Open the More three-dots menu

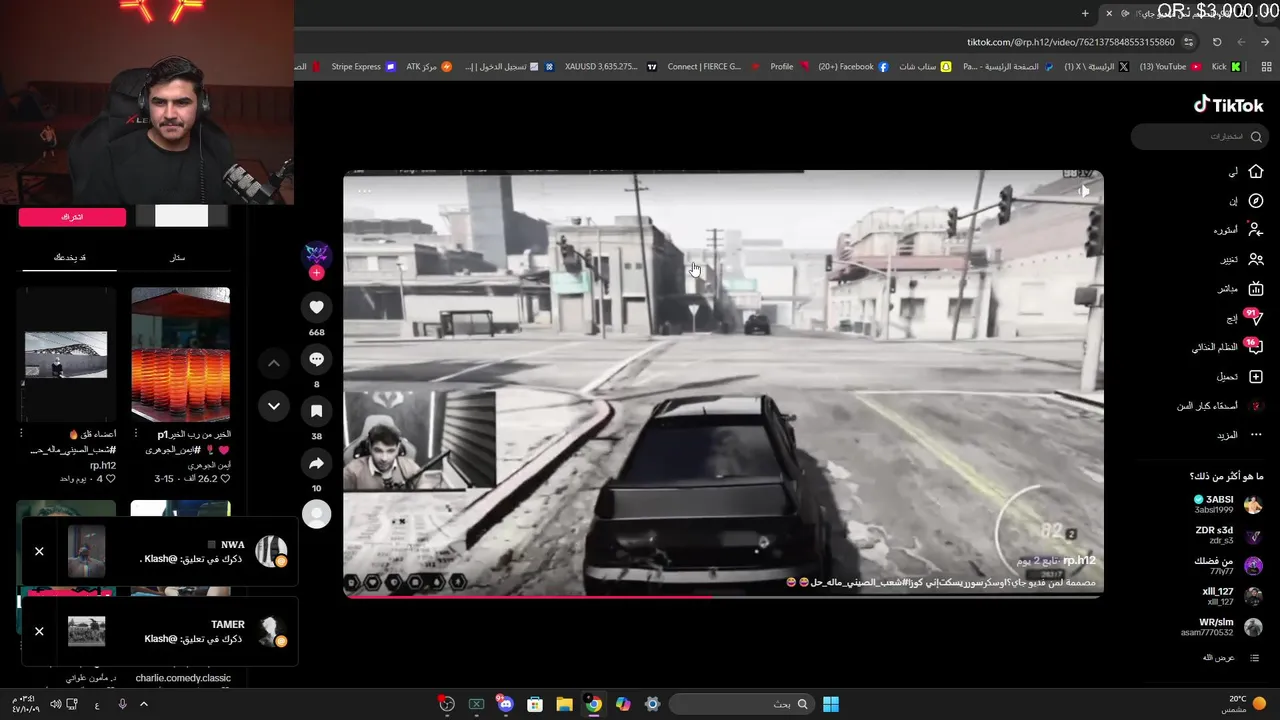click(x=1256, y=435)
